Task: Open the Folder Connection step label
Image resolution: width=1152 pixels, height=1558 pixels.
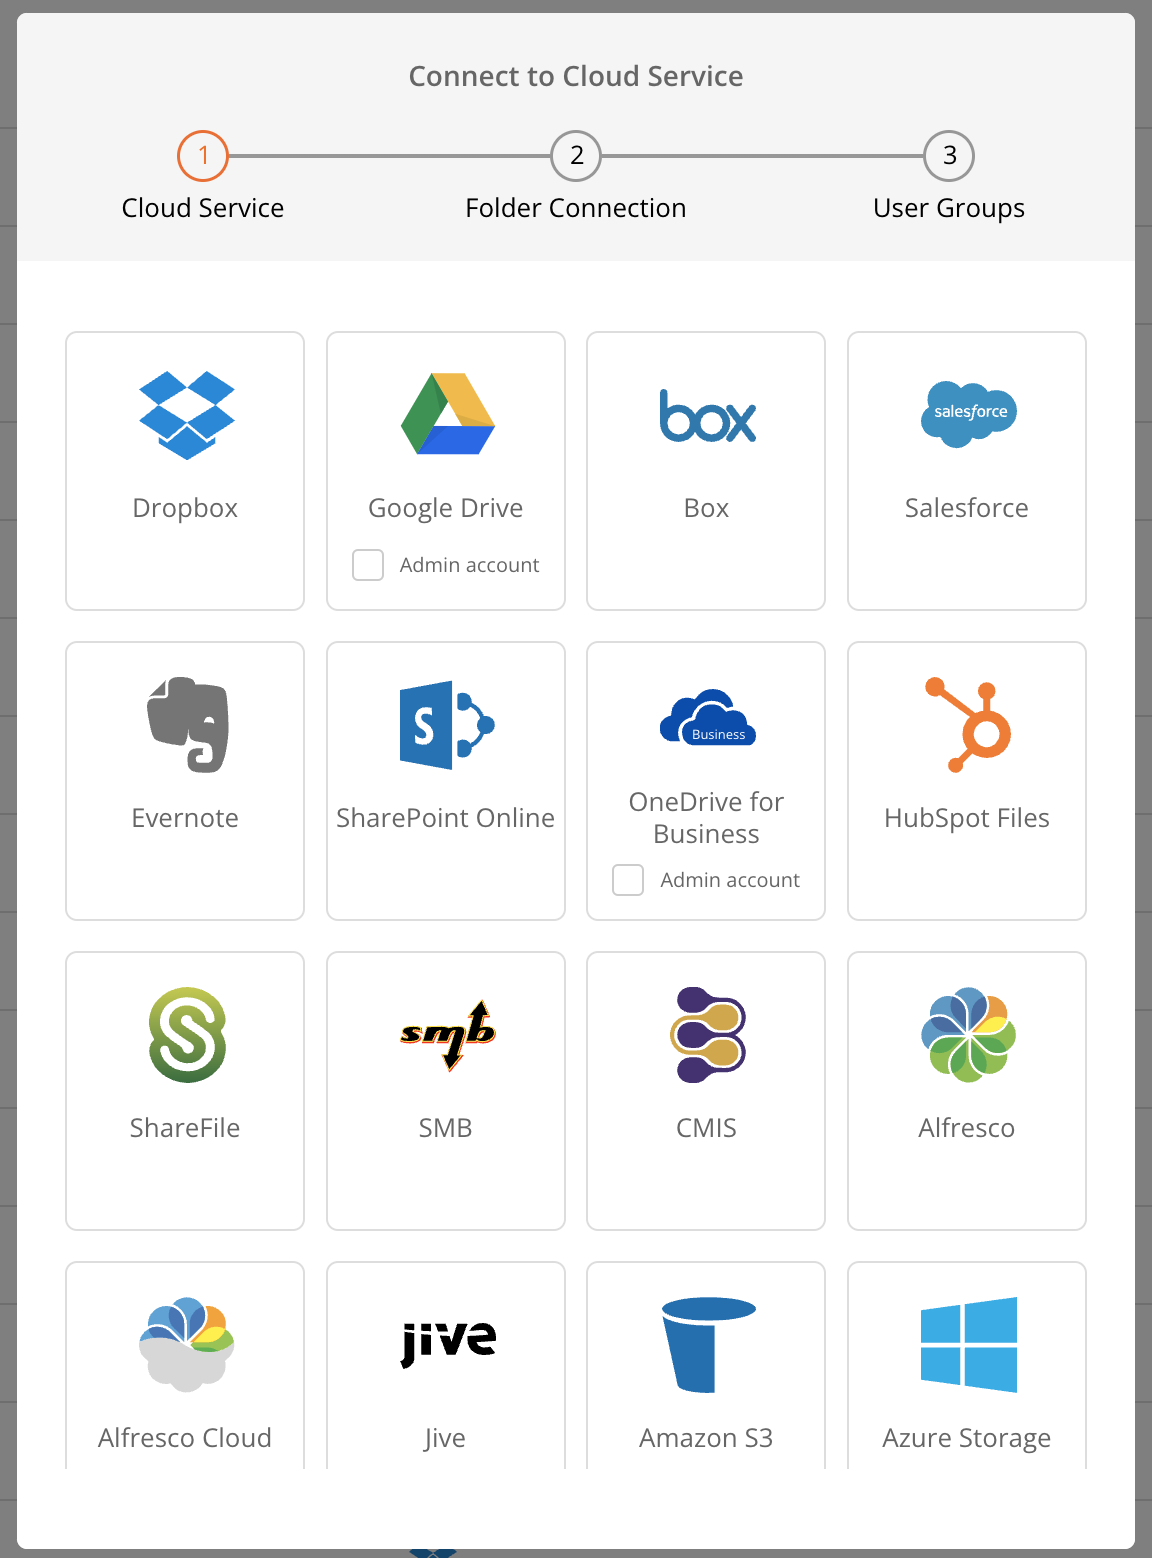Action: coord(576,208)
